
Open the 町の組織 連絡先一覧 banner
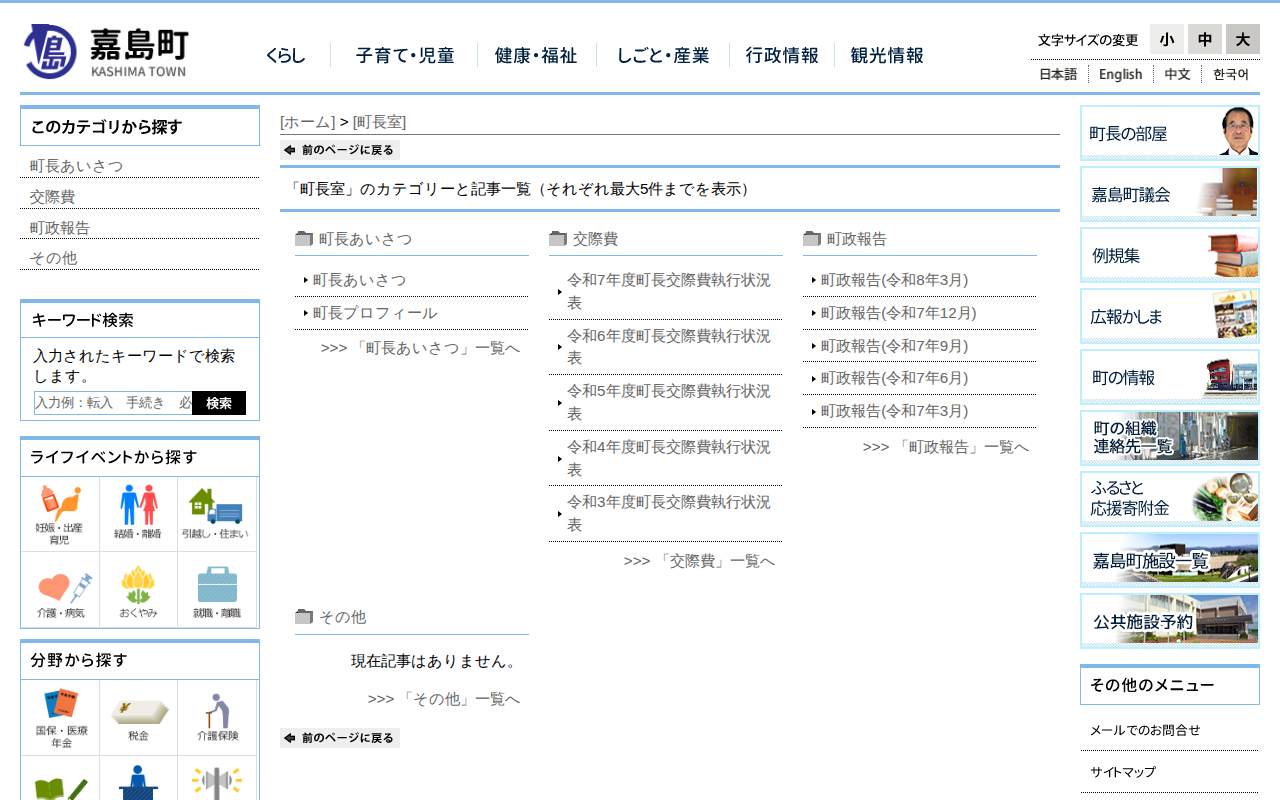coord(1170,438)
